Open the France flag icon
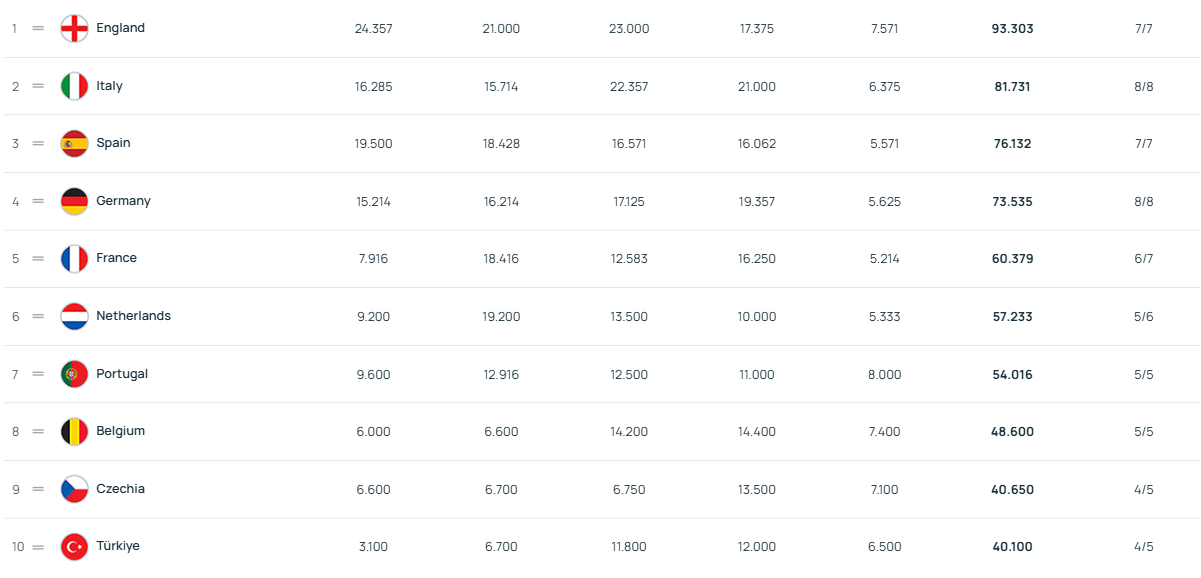Image resolution: width=1201 pixels, height=578 pixels. 74,259
